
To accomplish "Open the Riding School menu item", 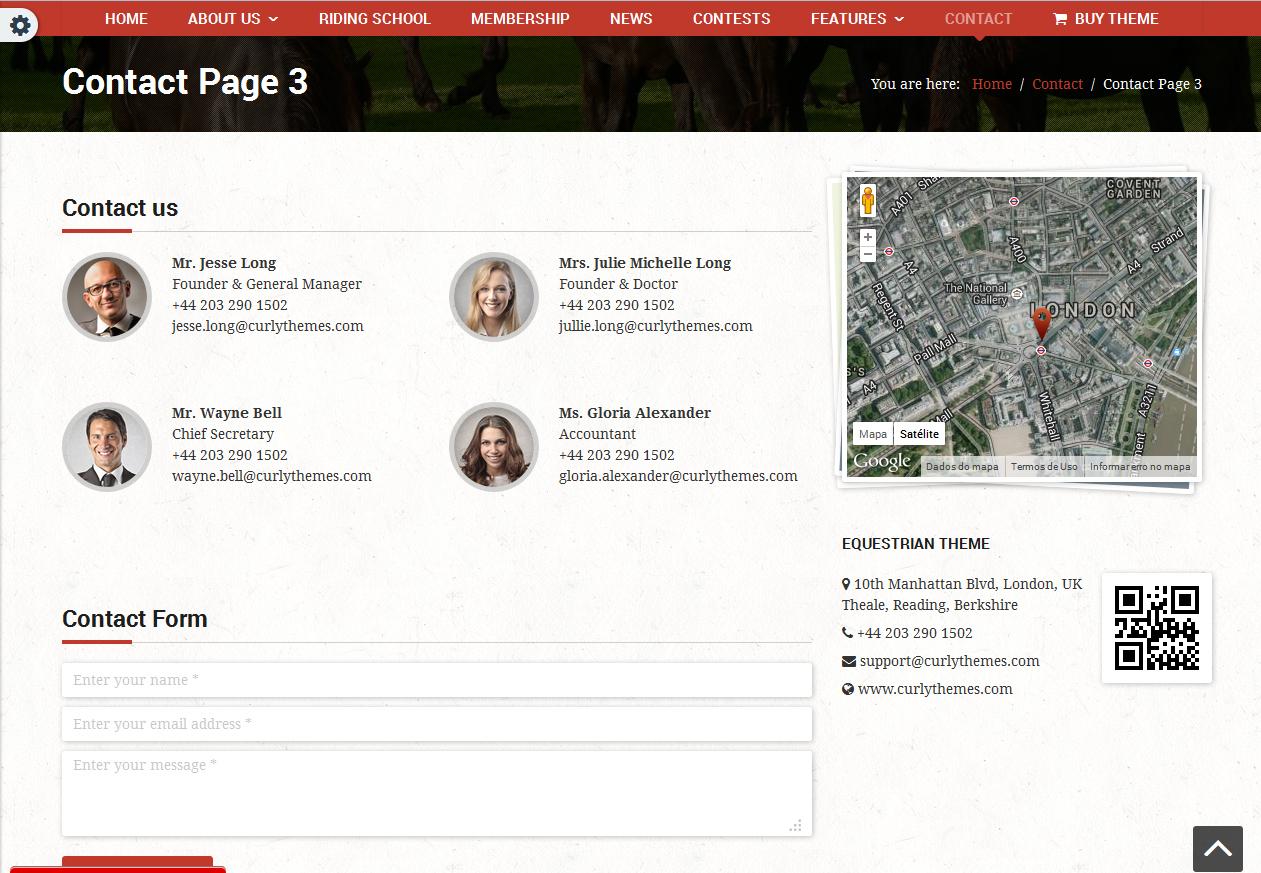I will click(x=374, y=19).
